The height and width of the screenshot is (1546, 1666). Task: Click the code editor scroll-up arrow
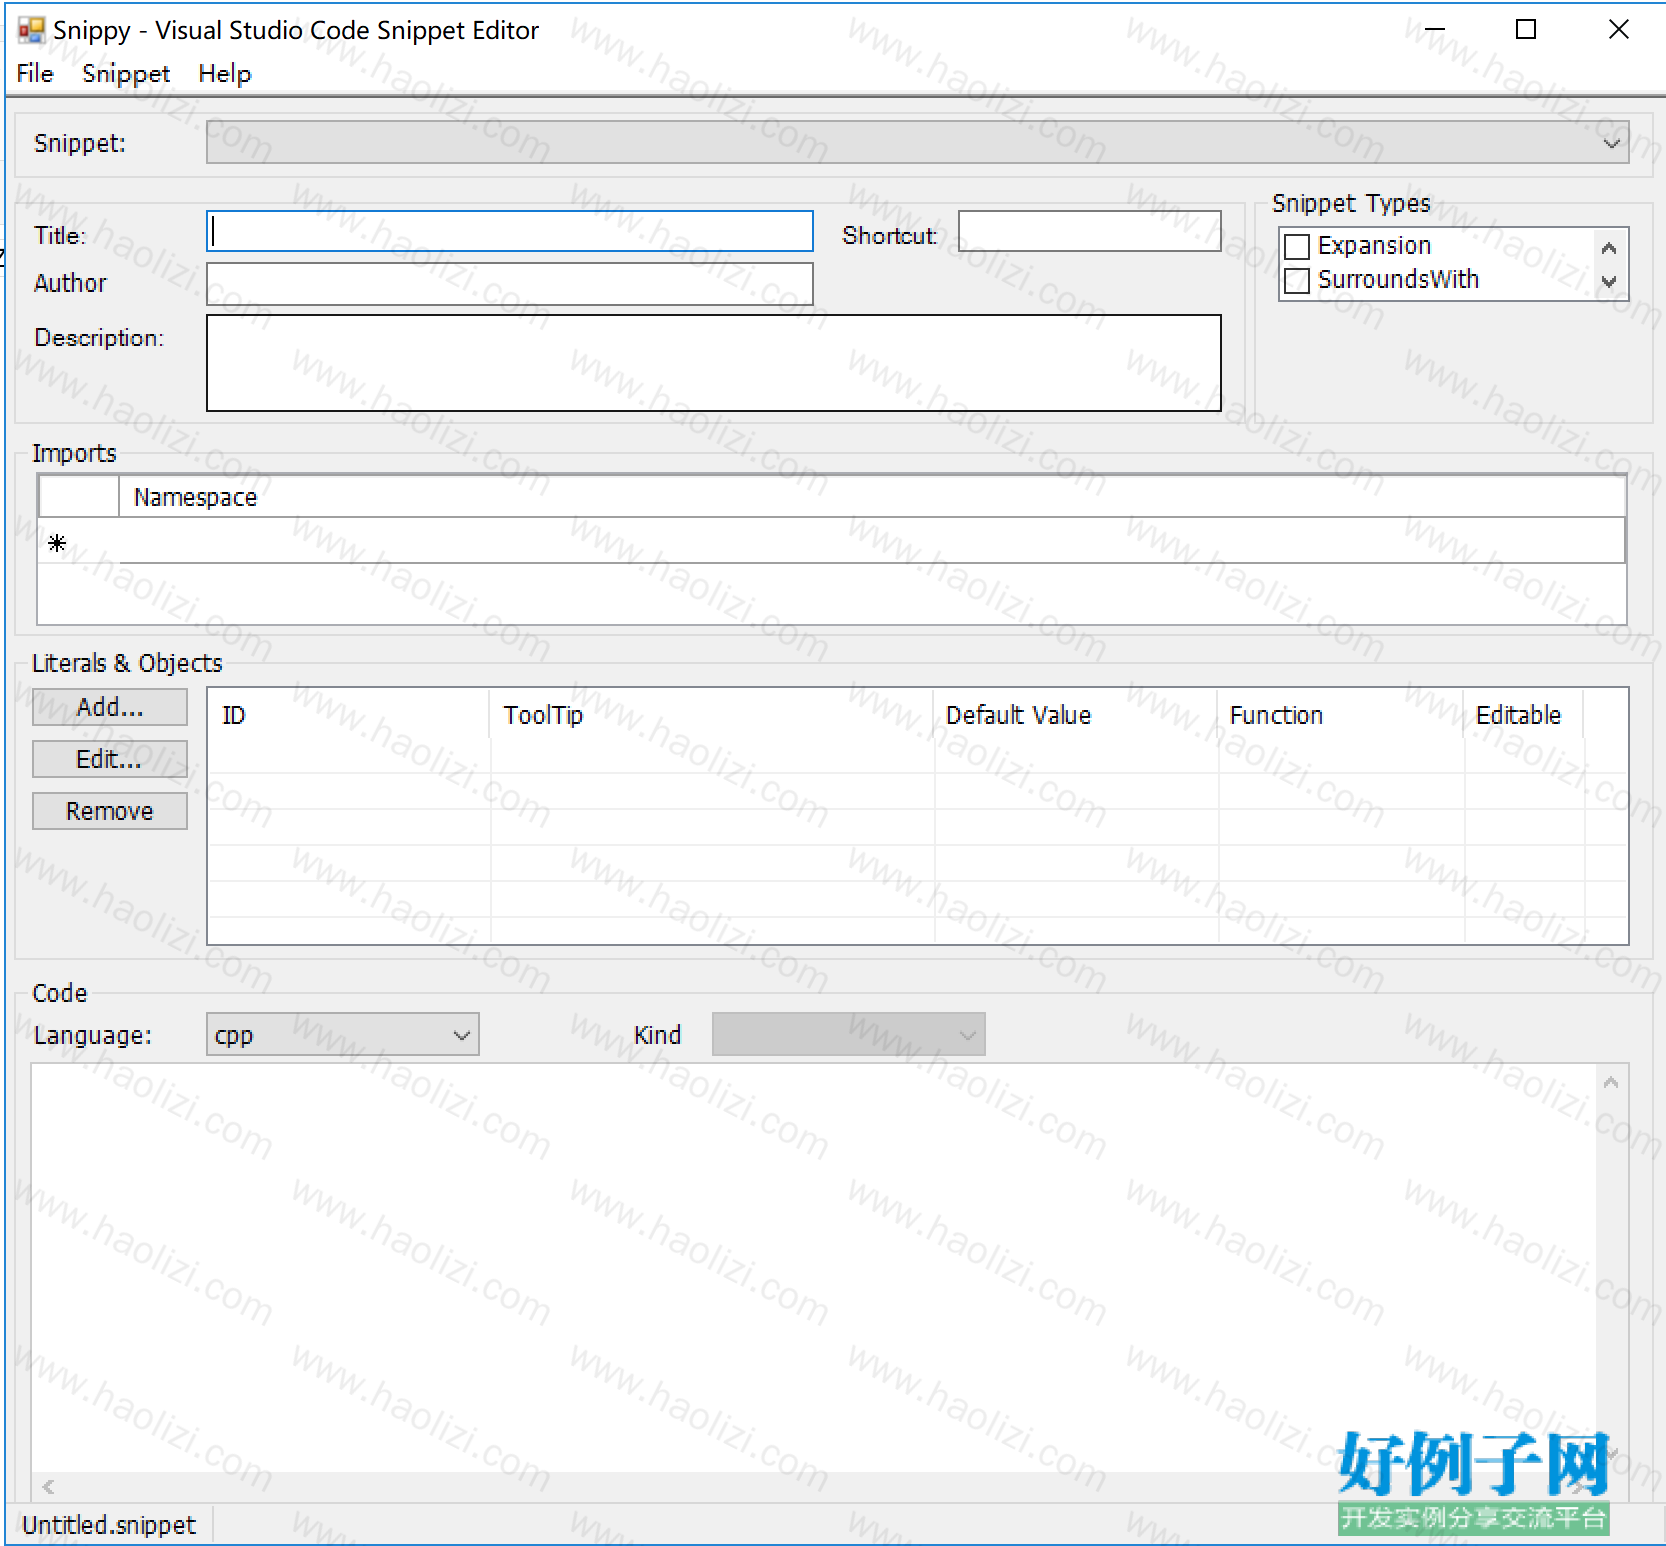point(1611,1082)
